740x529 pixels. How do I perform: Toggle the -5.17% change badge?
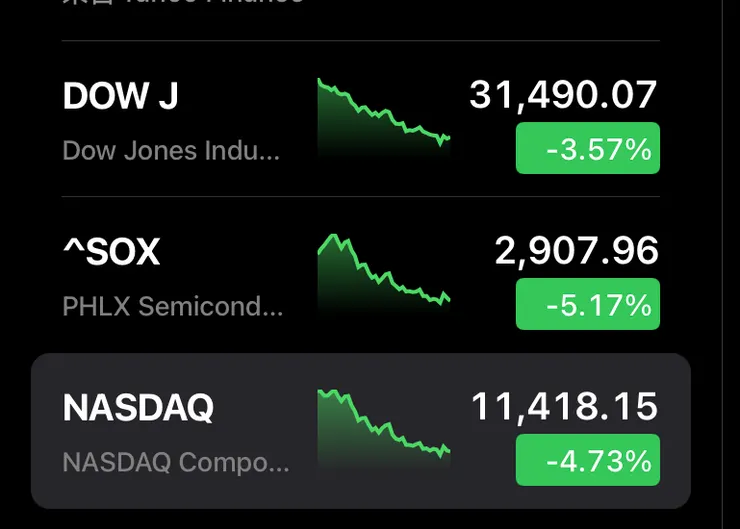pos(588,304)
